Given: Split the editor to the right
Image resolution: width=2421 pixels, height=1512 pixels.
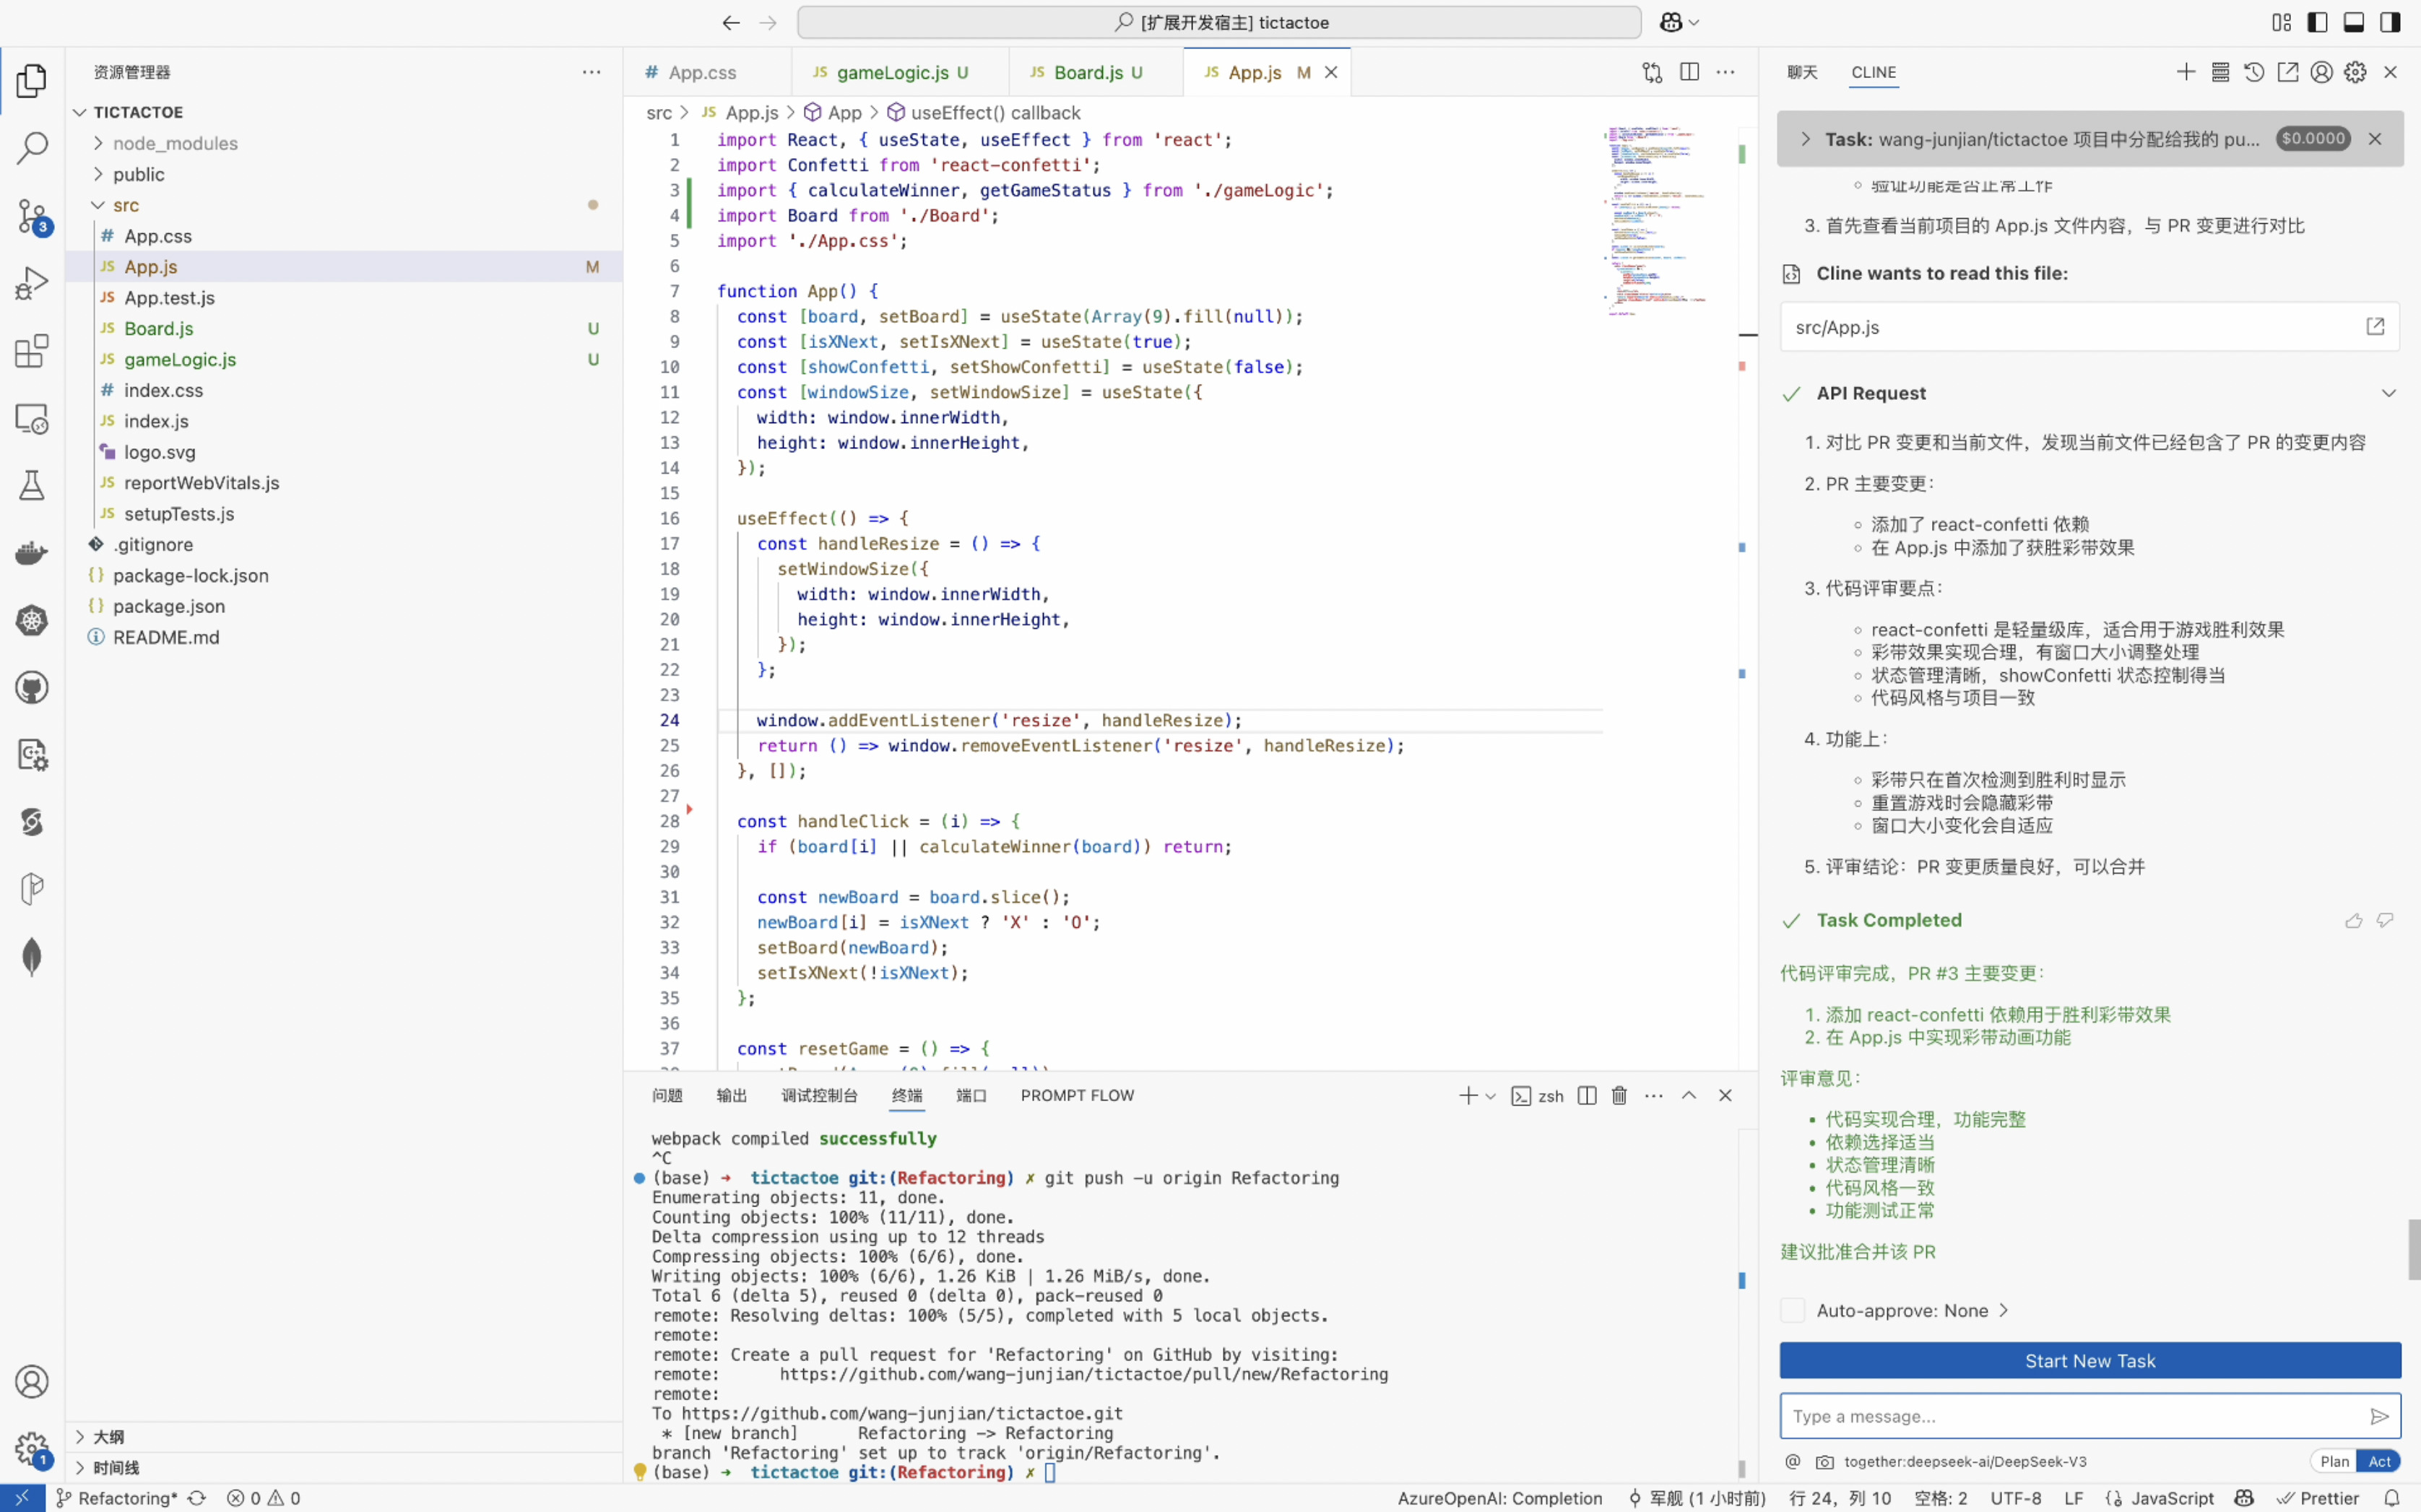Looking at the screenshot, I should (1689, 72).
